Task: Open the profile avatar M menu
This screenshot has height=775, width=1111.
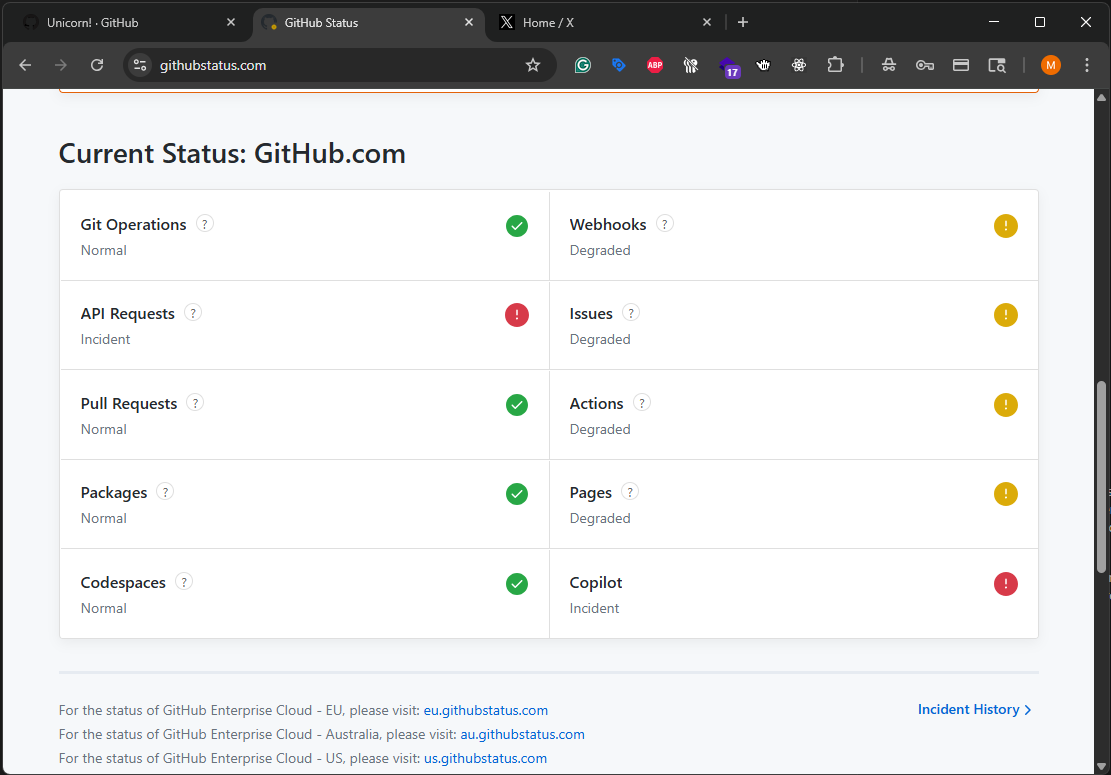Action: tap(1051, 65)
